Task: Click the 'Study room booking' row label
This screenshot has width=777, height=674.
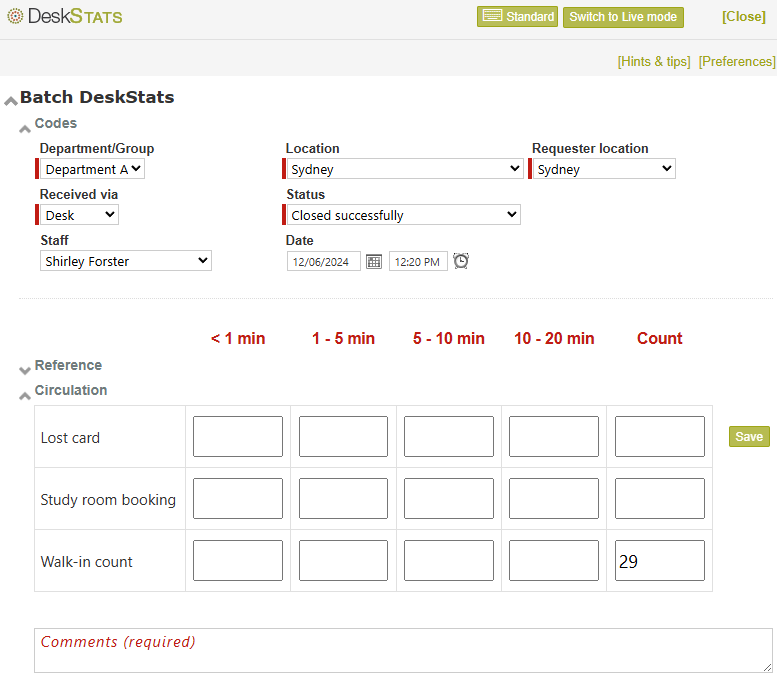Action: click(x=108, y=500)
